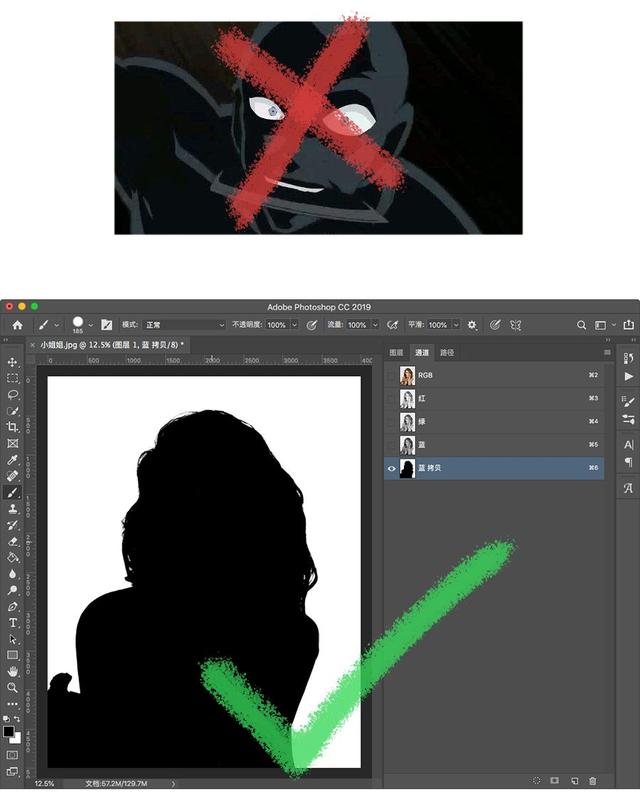
Task: Open the Brush Settings panel toggle
Action: click(107, 325)
